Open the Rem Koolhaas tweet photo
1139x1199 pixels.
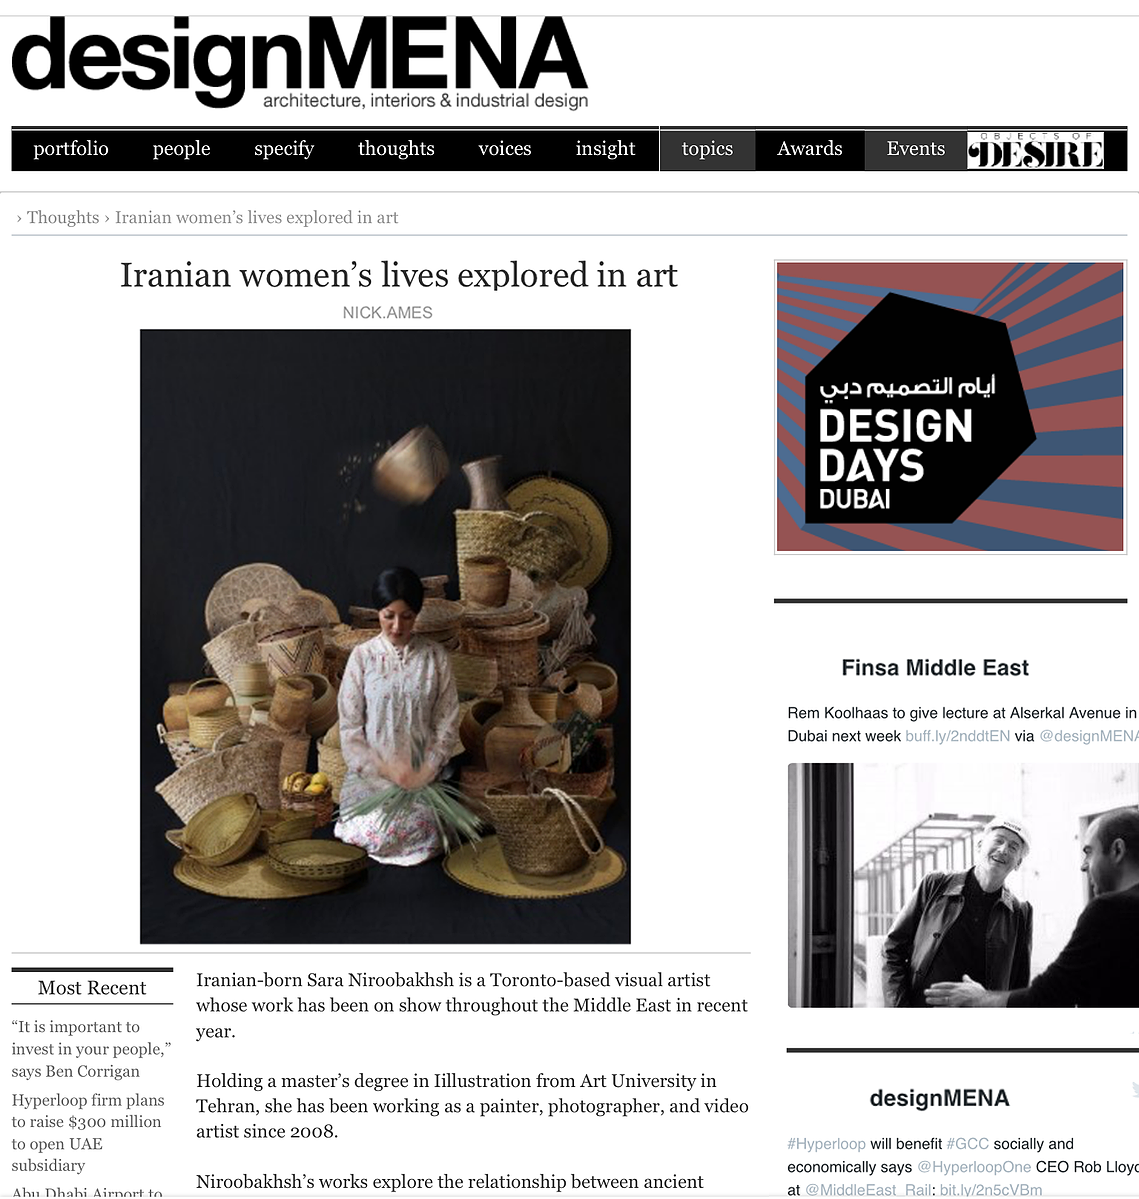[963, 885]
